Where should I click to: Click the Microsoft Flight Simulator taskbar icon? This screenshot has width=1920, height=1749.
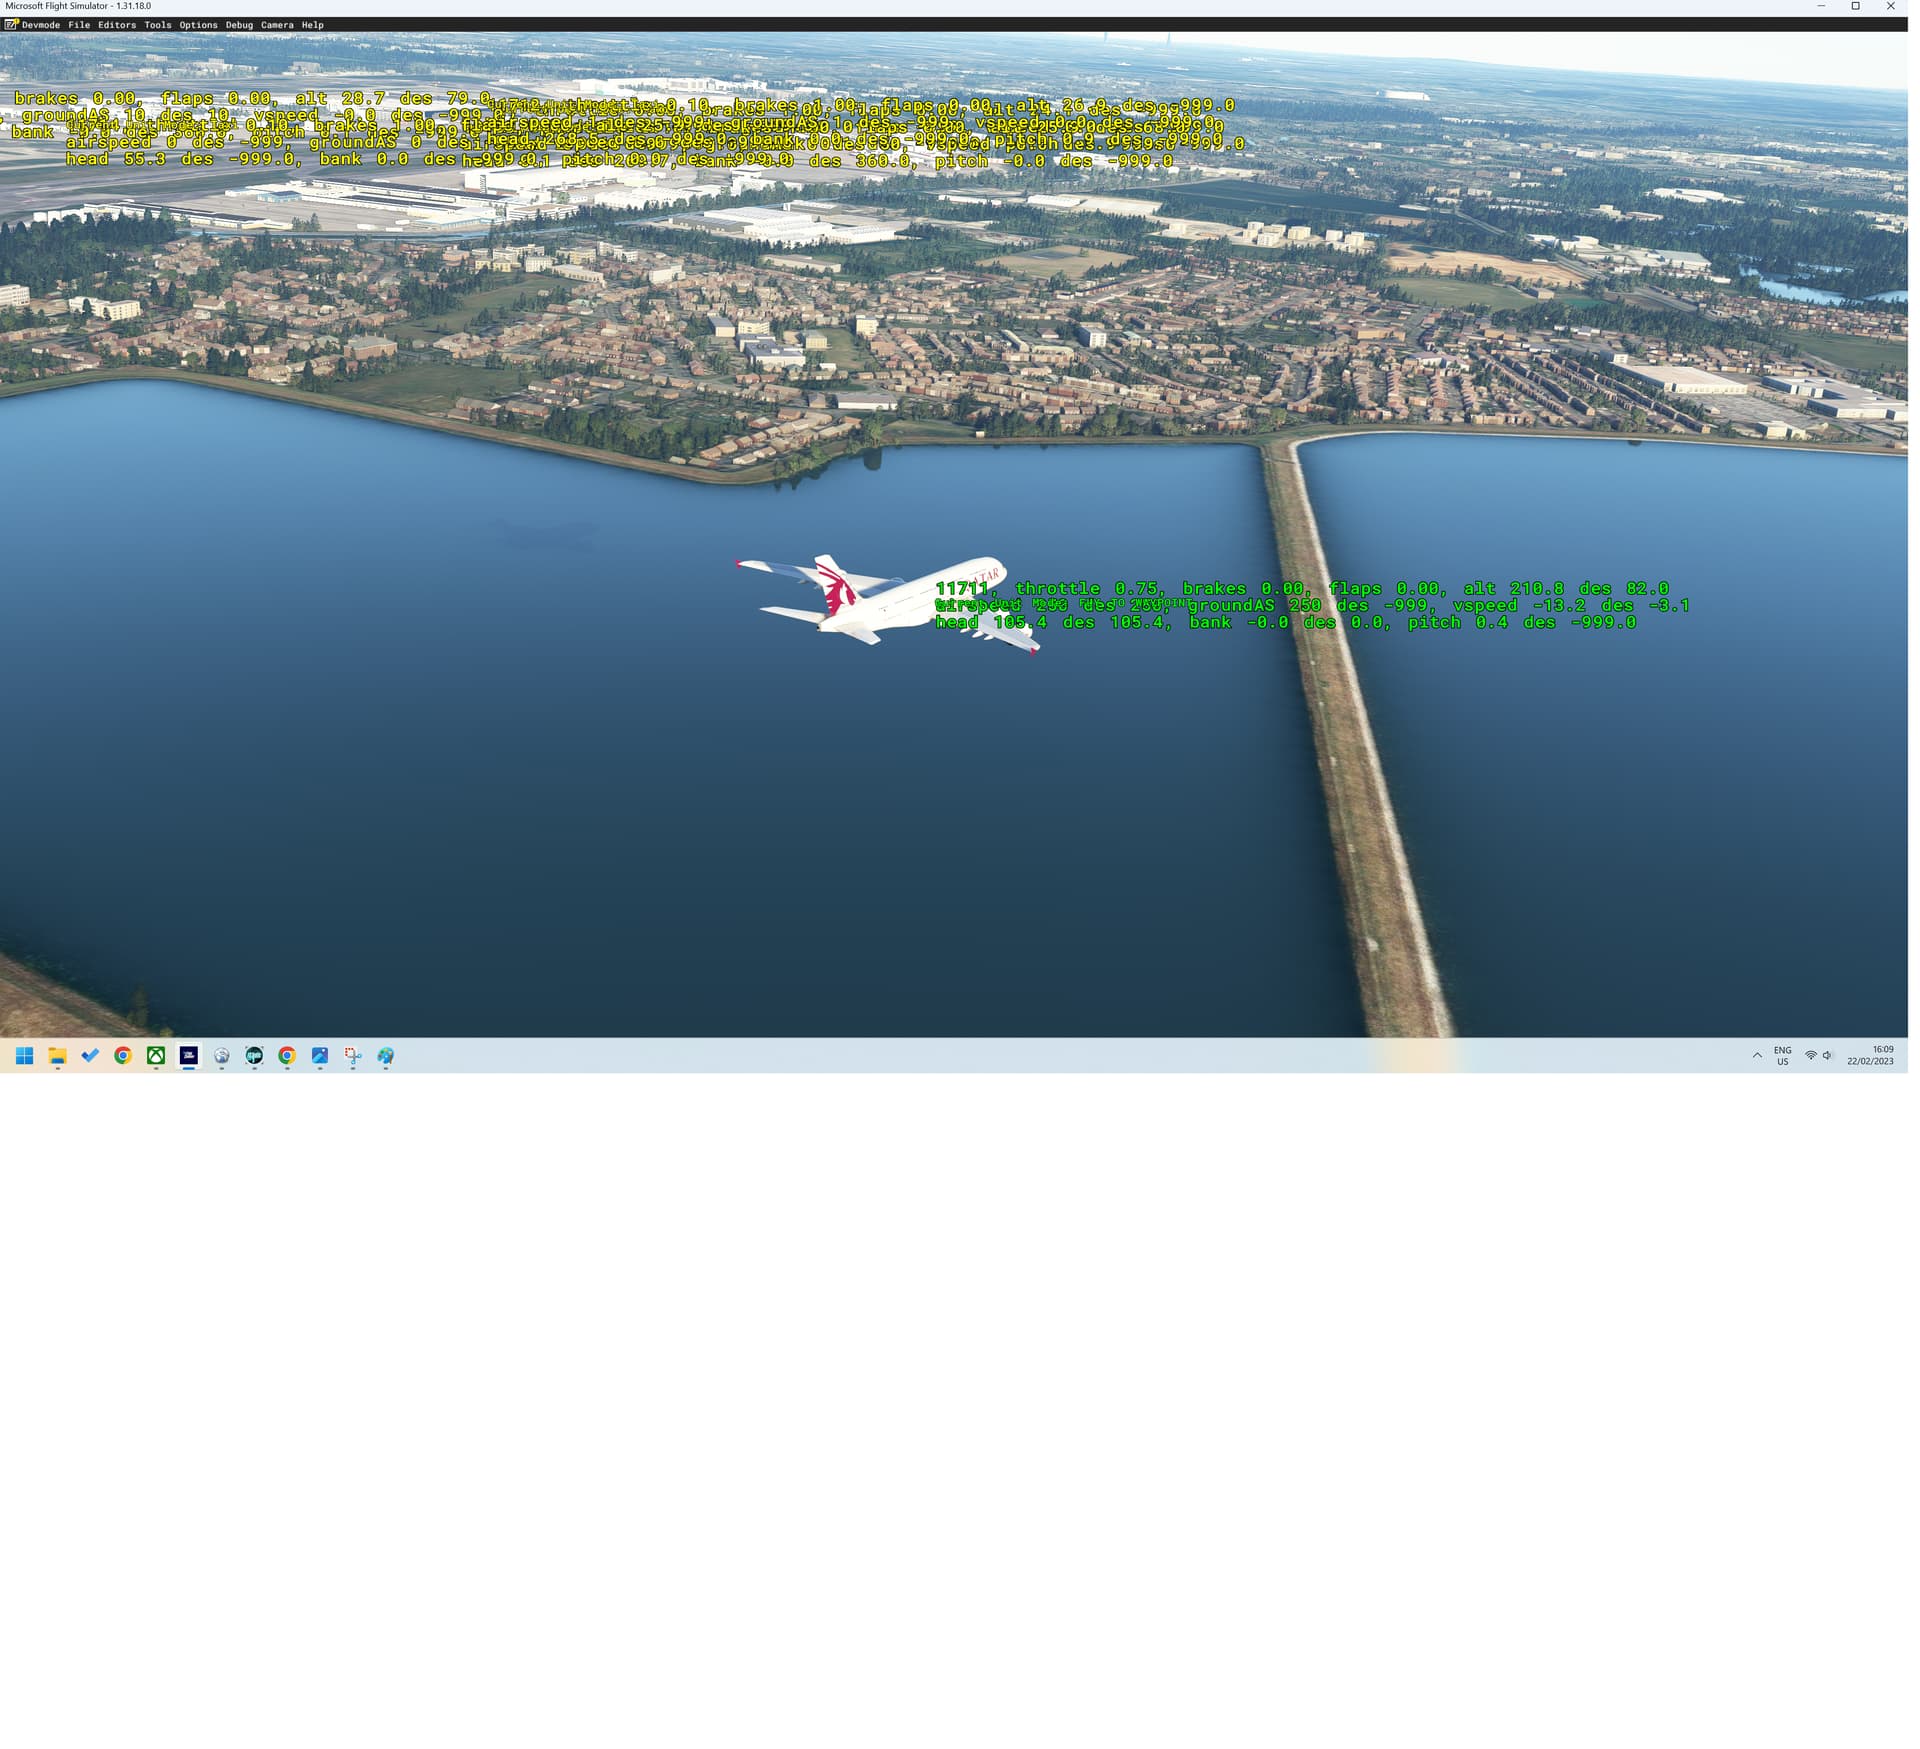click(x=189, y=1055)
